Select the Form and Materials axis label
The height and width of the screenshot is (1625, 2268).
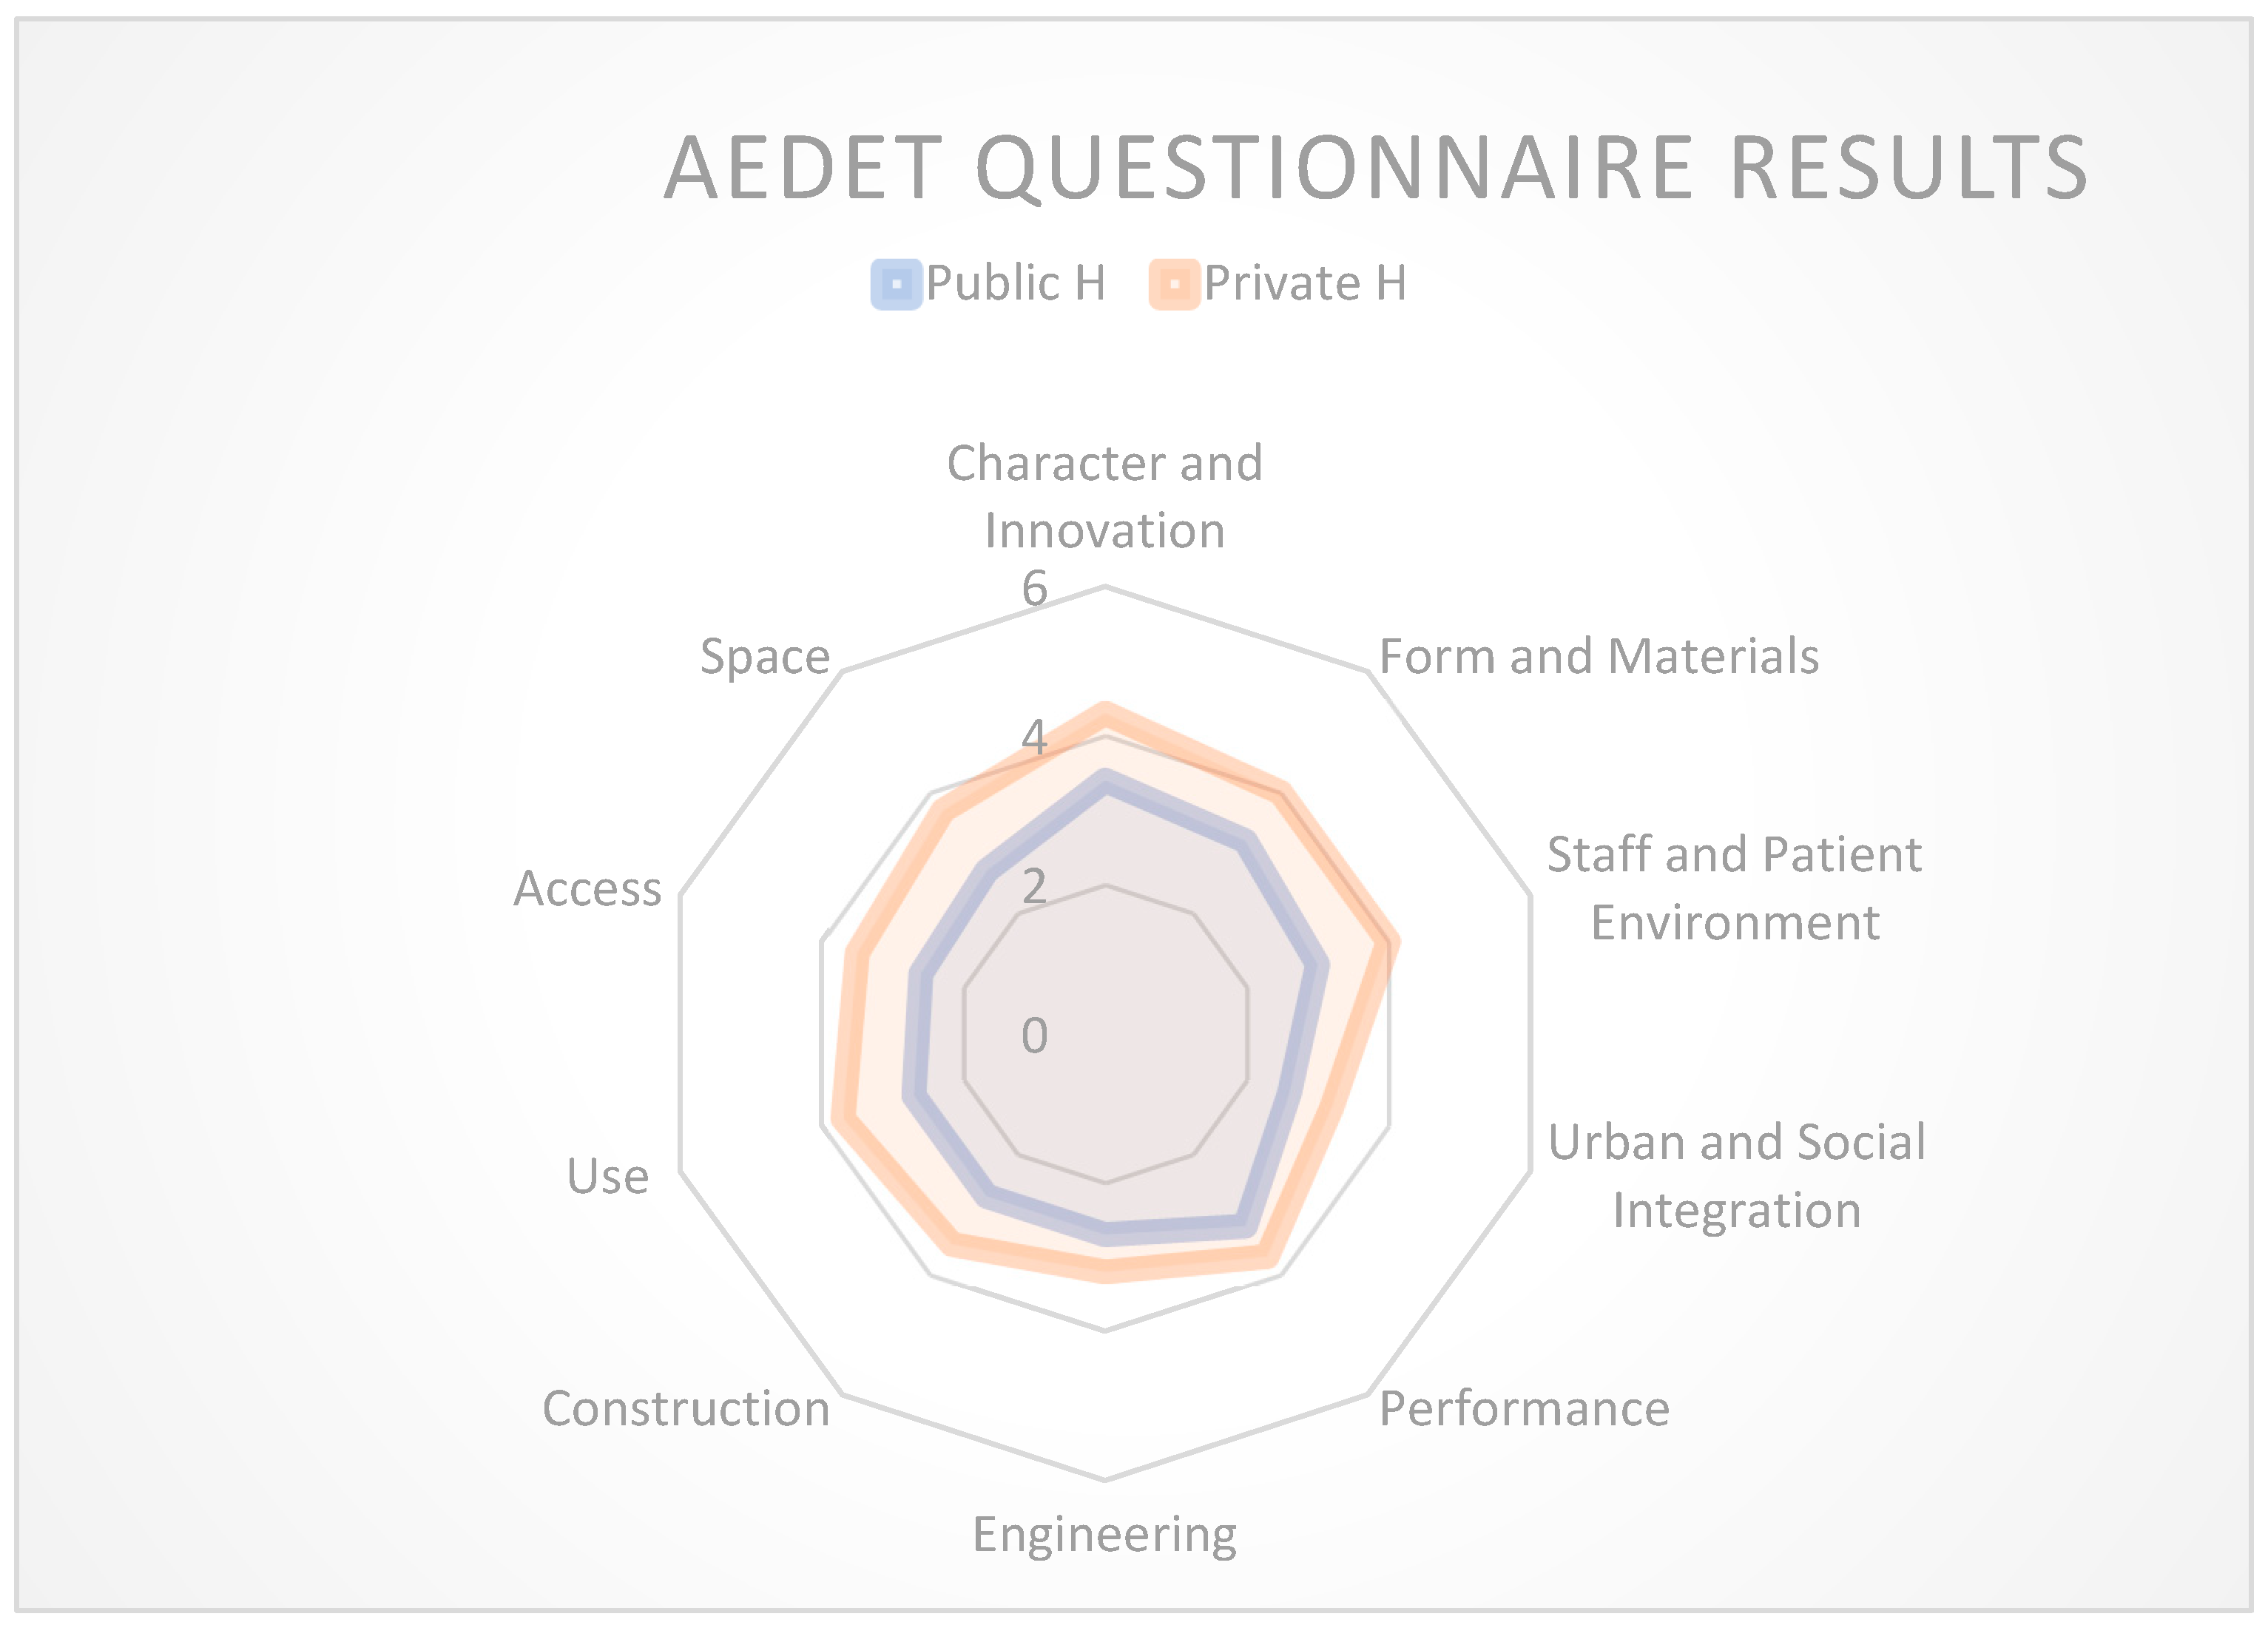coord(1598,657)
